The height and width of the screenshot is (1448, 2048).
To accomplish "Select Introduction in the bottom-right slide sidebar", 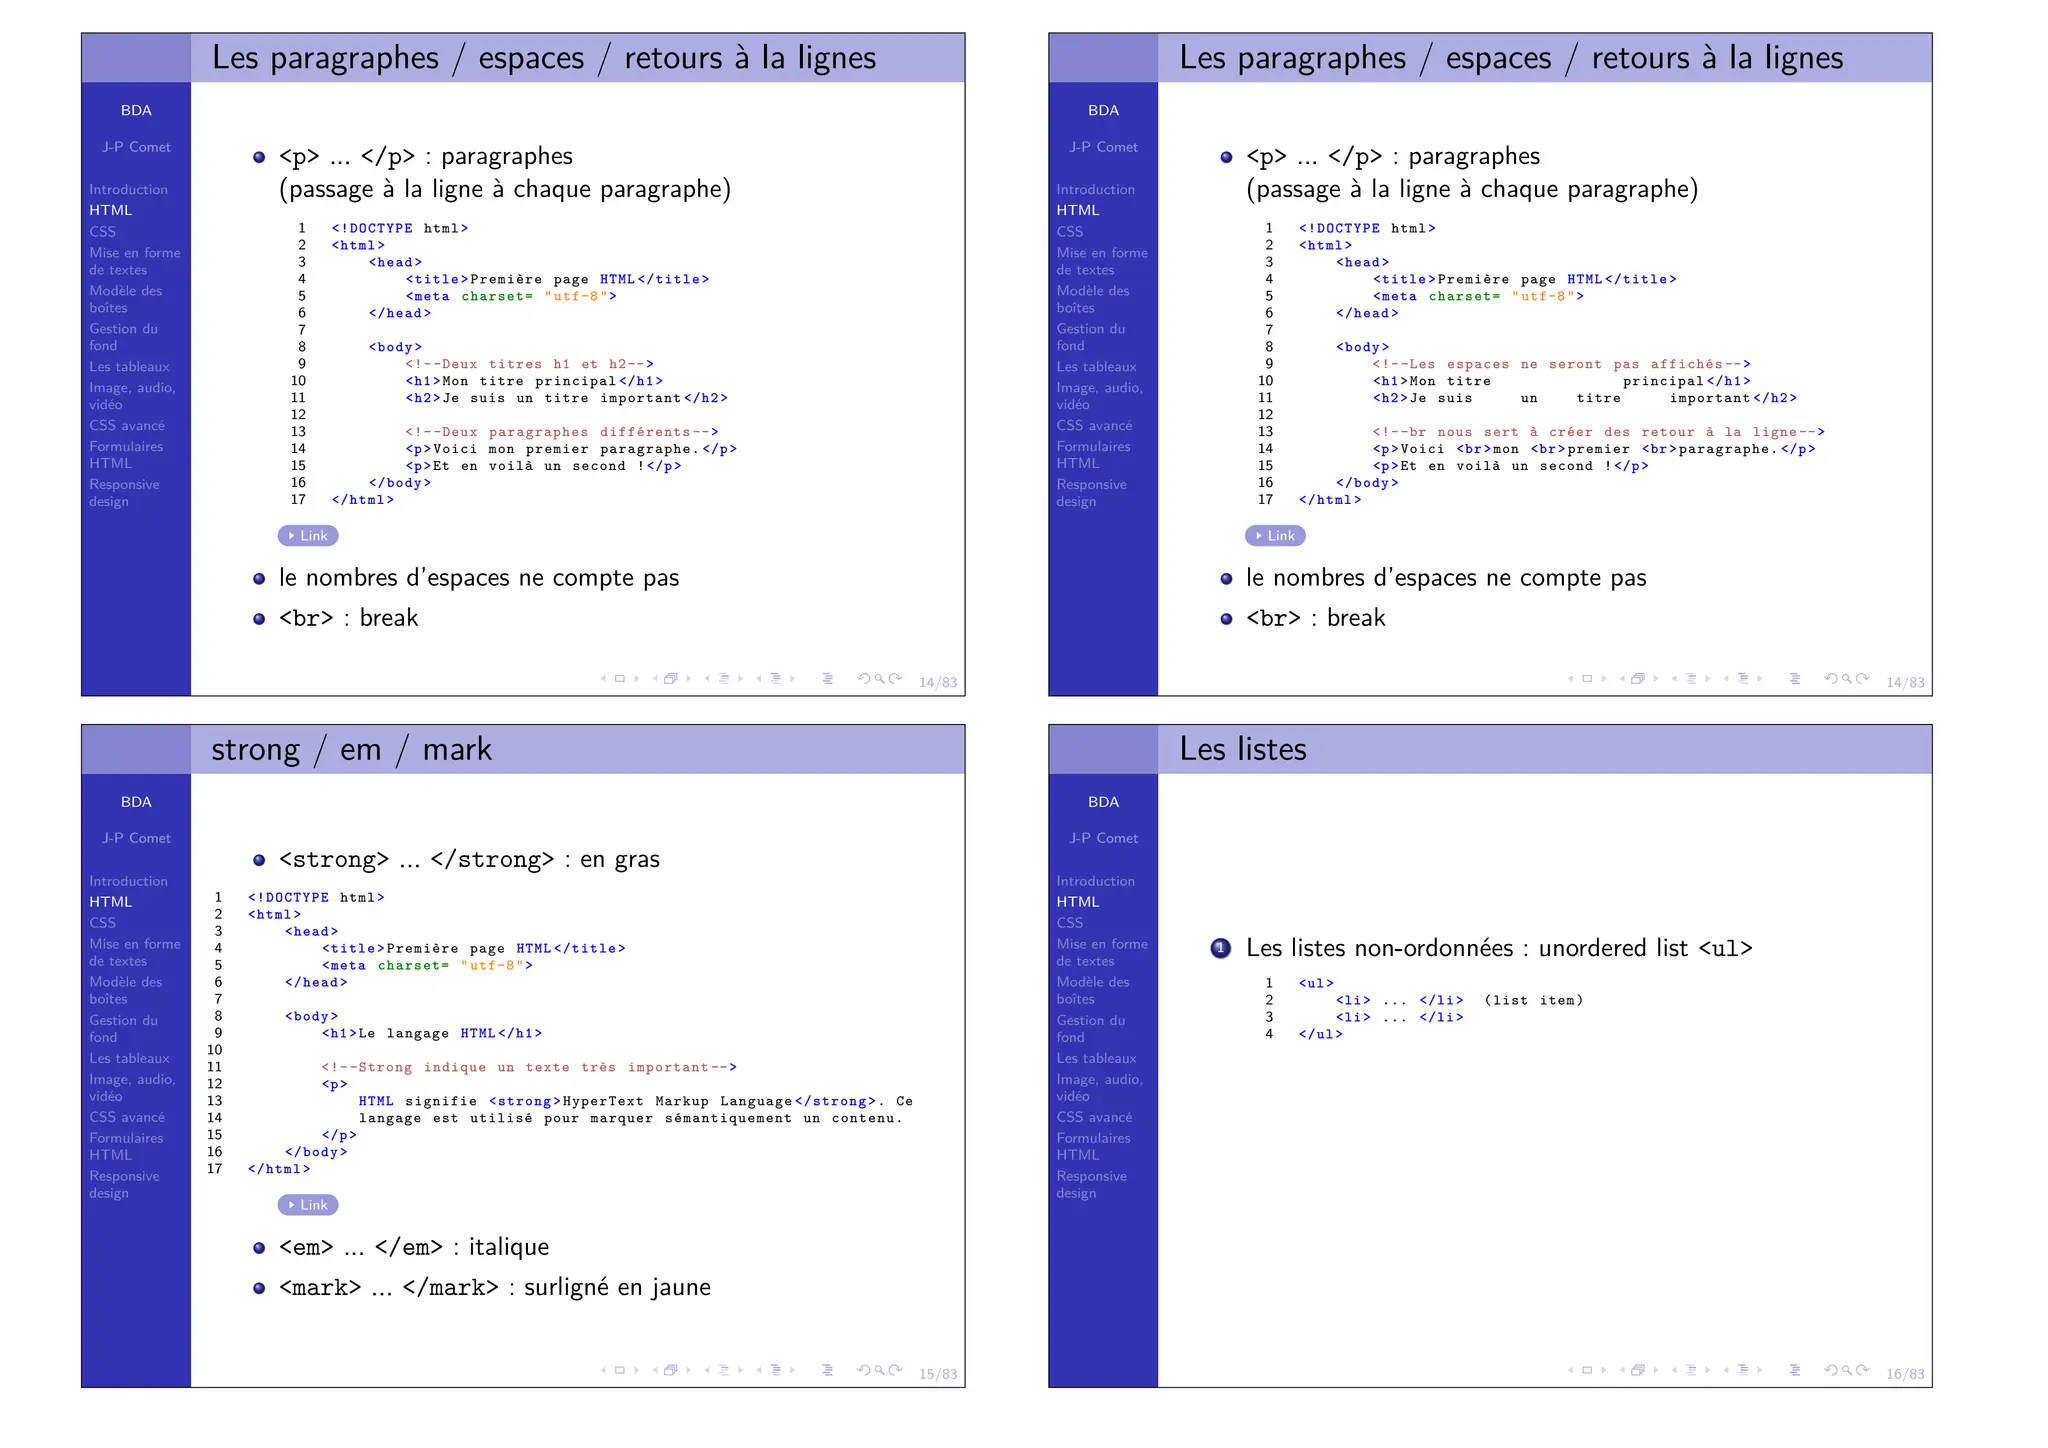I will click(x=1095, y=881).
